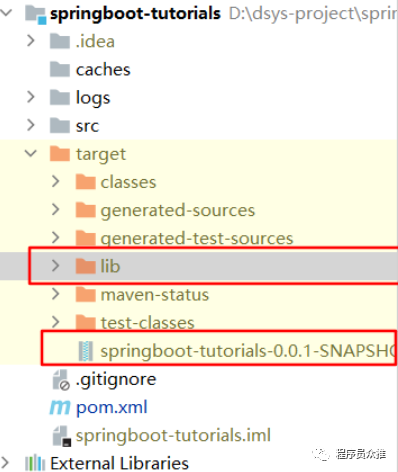The height and width of the screenshot is (472, 398).
Task: Select the .idea folder name
Action: coord(95,42)
